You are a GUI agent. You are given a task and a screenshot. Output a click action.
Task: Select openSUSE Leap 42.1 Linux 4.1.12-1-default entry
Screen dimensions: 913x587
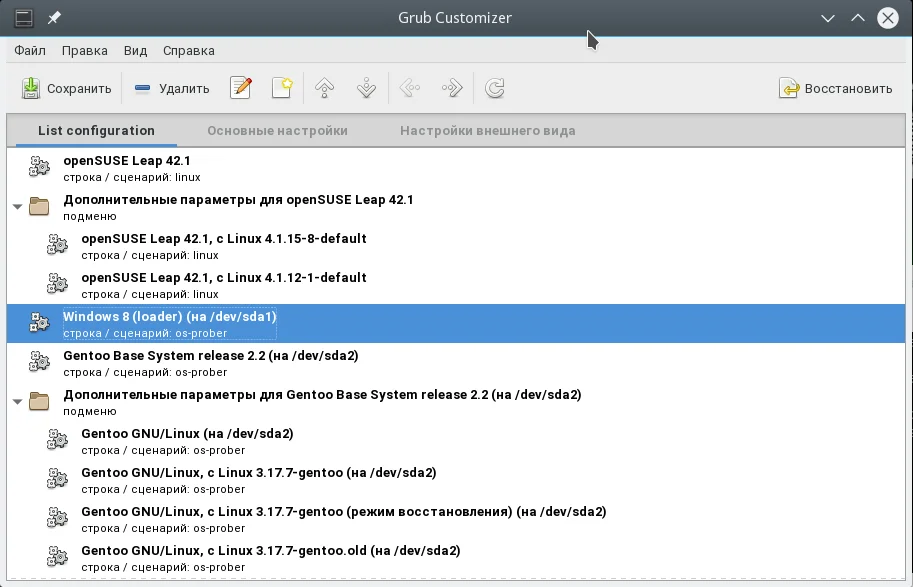tap(456, 284)
